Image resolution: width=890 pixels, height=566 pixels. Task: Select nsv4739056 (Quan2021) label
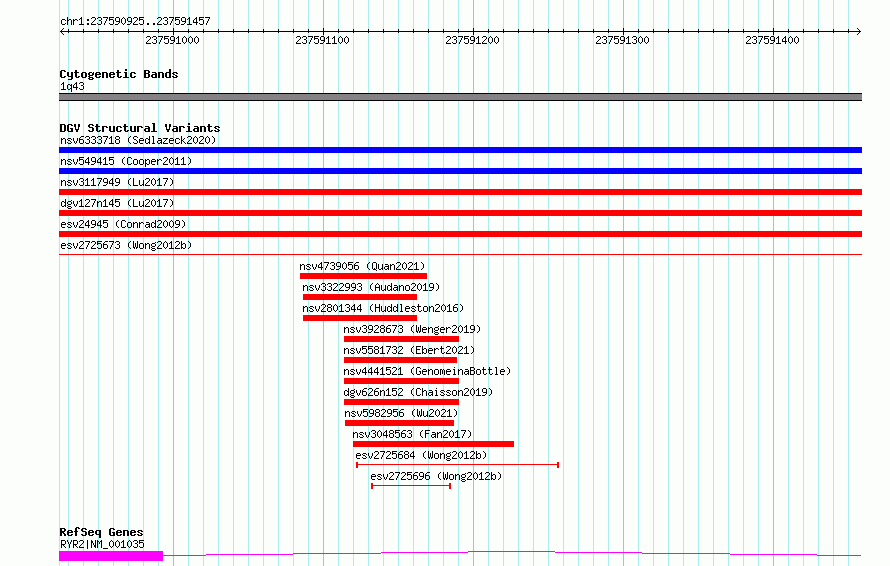(362, 266)
